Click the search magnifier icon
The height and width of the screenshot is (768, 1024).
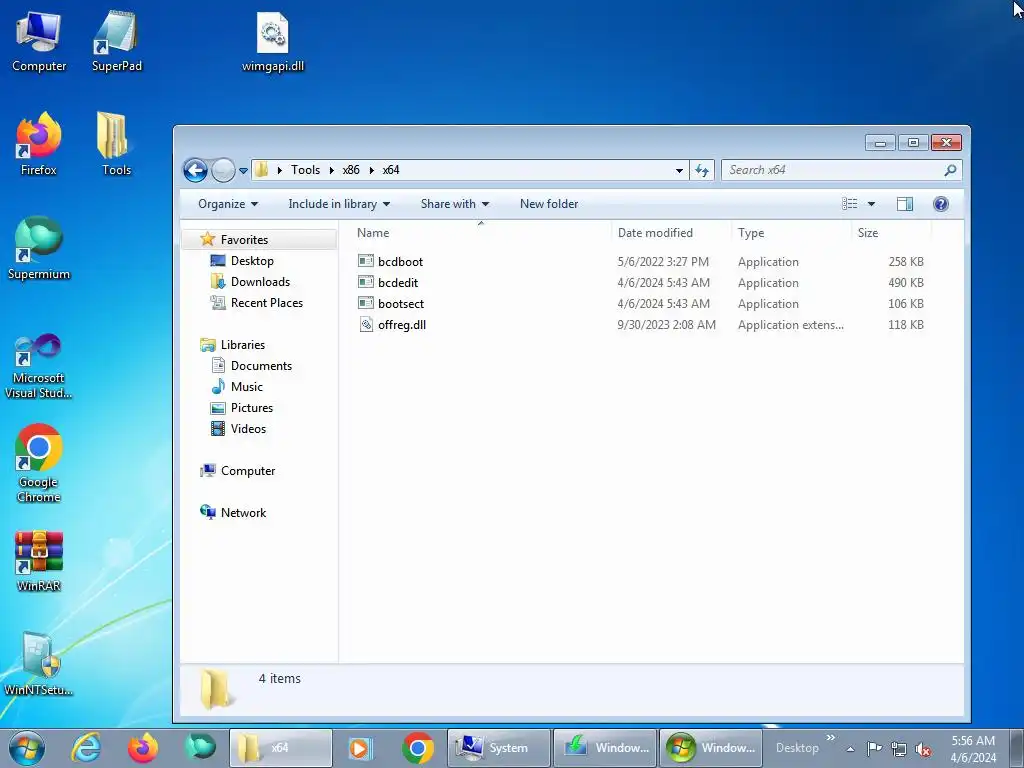[x=950, y=170]
